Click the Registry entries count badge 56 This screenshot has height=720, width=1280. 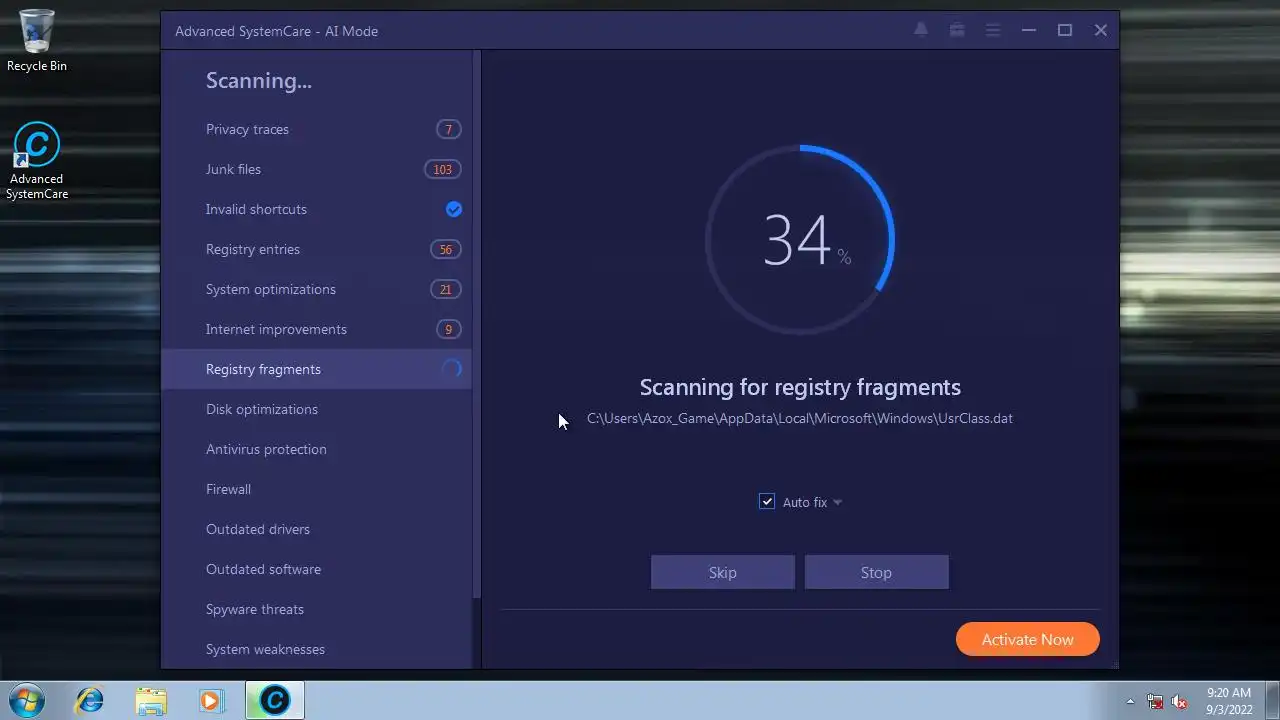coord(445,249)
